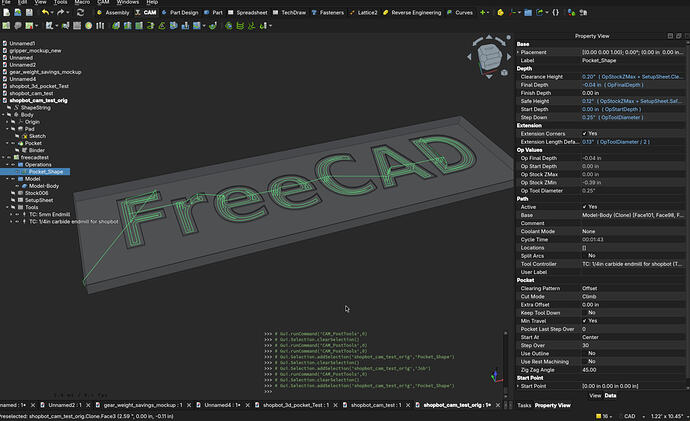
Task: Close the Unnamed2 : 1 document tab
Action: tap(88, 405)
